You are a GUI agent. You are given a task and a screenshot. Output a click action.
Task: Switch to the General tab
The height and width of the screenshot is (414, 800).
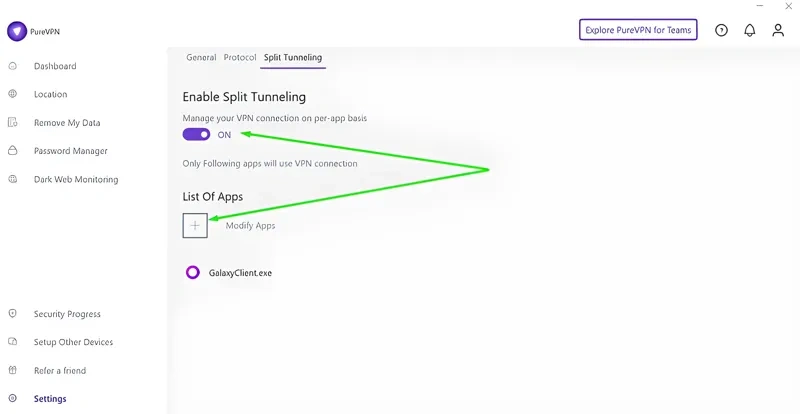click(201, 57)
